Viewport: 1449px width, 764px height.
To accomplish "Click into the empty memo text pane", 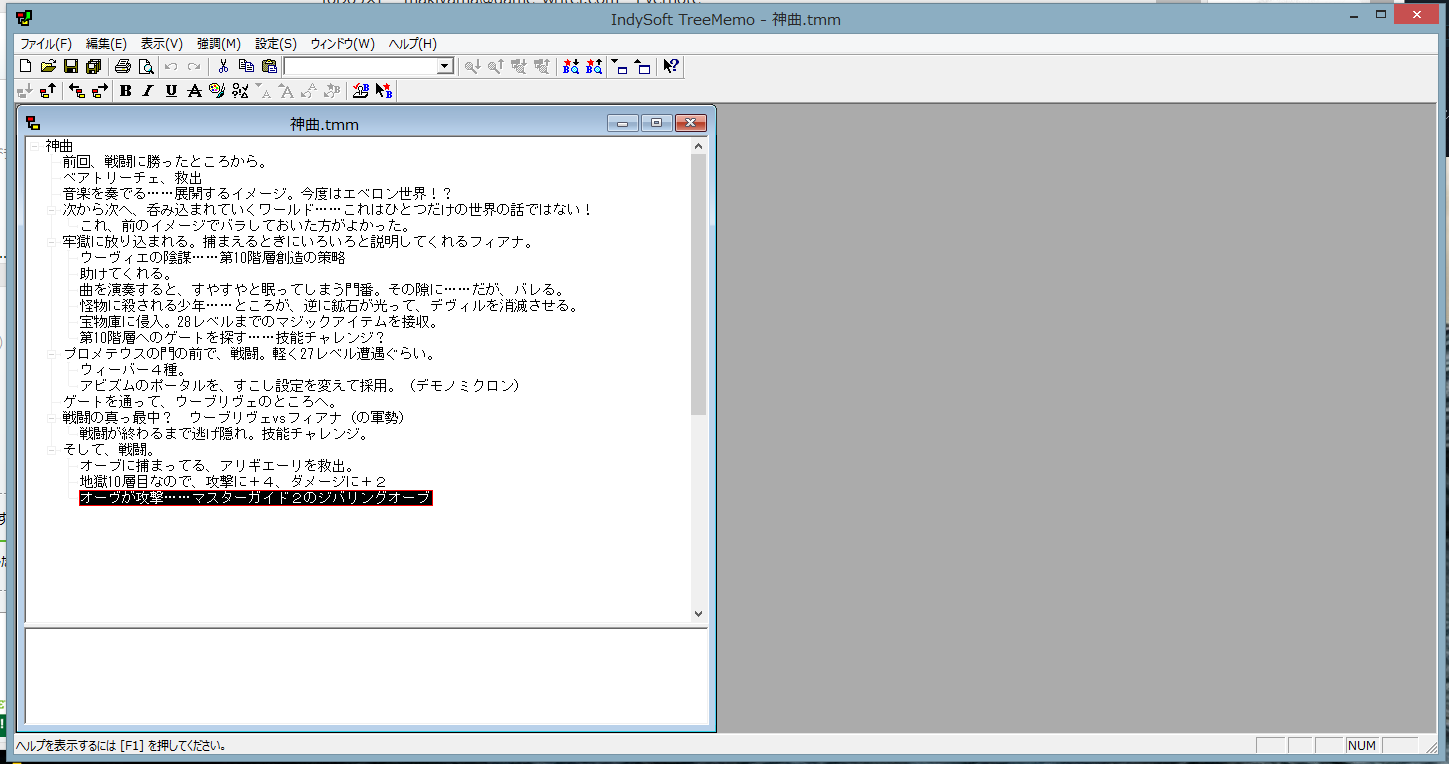I will (x=365, y=676).
